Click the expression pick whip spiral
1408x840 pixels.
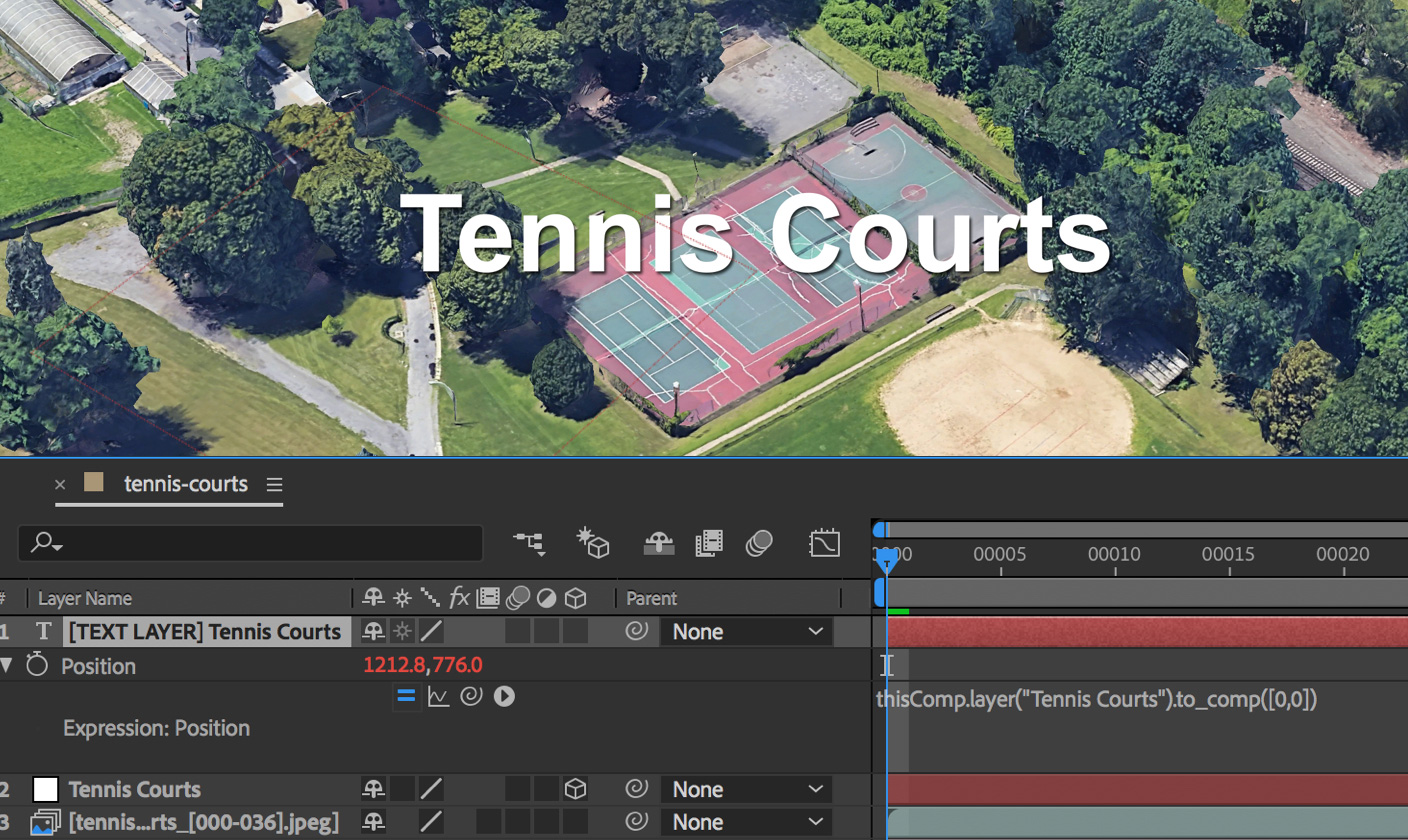pyautogui.click(x=470, y=696)
